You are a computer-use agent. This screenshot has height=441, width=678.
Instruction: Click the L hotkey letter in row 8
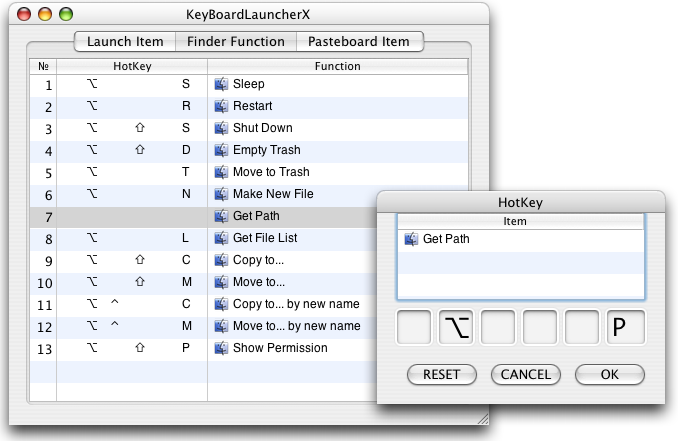(185, 238)
